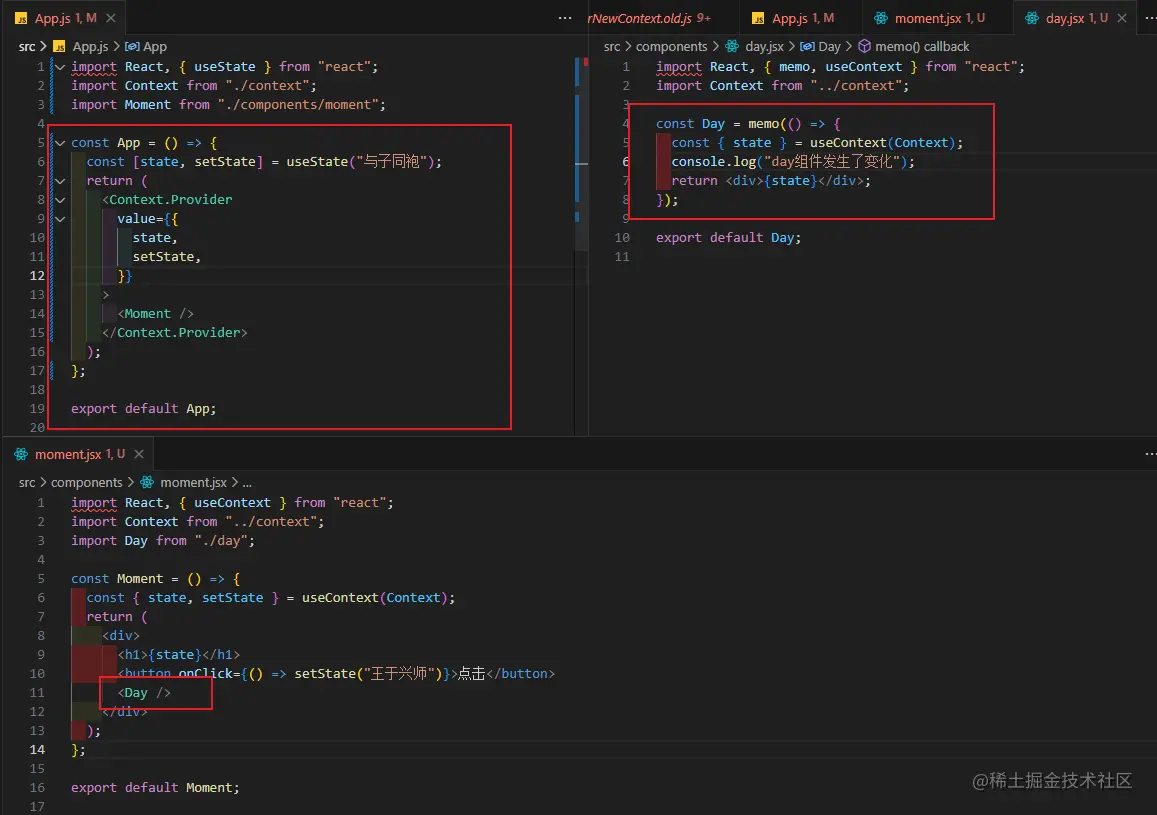Click <Day /> in moment.jsx
The height and width of the screenshot is (815, 1157).
coord(144,693)
